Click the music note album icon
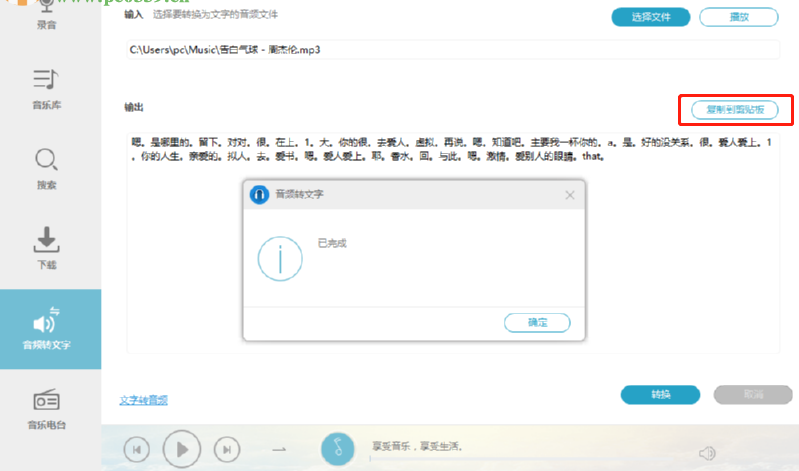The image size is (799, 471). click(x=337, y=449)
